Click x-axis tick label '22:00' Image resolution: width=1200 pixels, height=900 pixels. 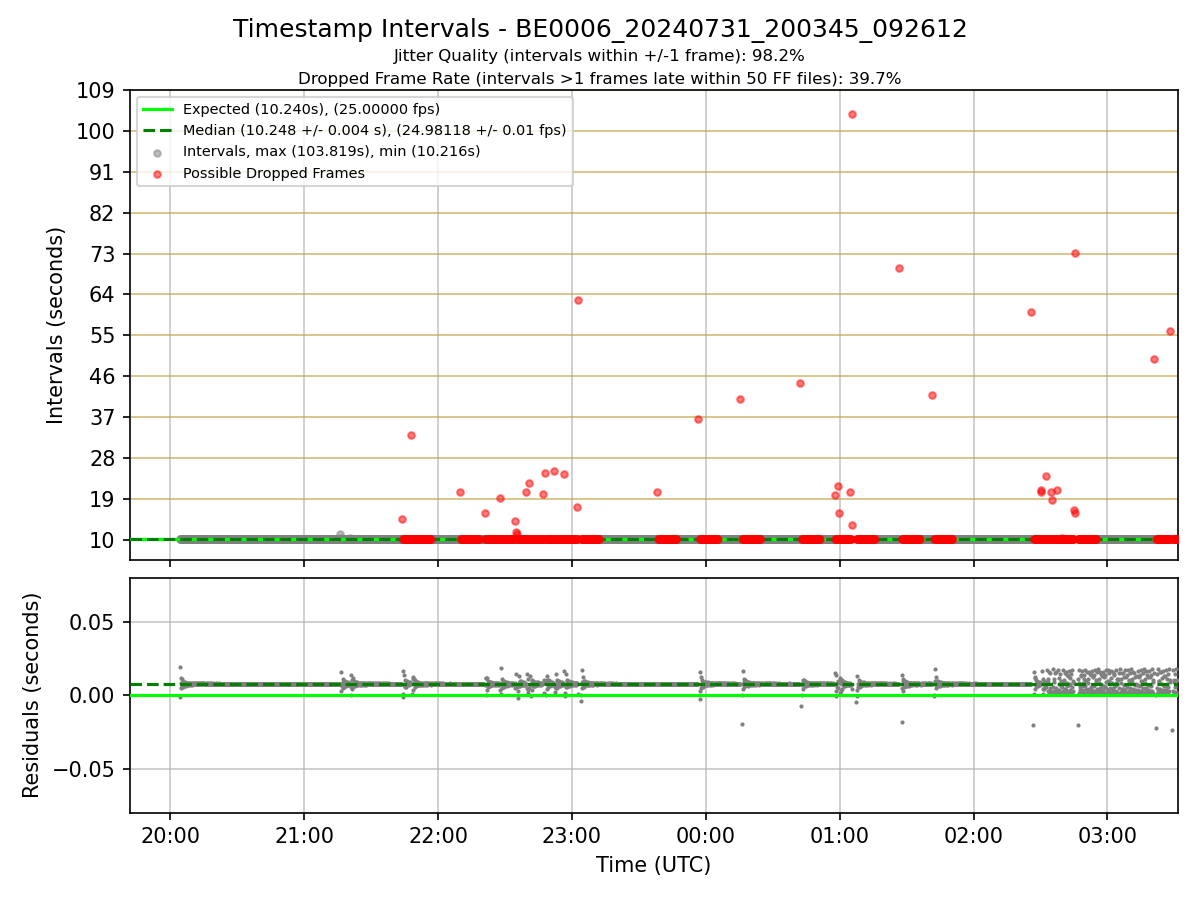coord(438,835)
